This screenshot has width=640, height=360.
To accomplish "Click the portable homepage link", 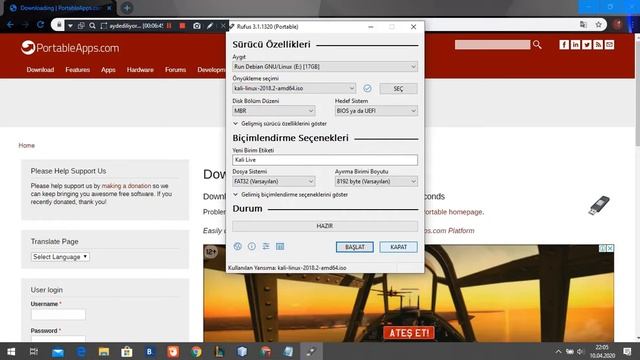I will click(453, 212).
